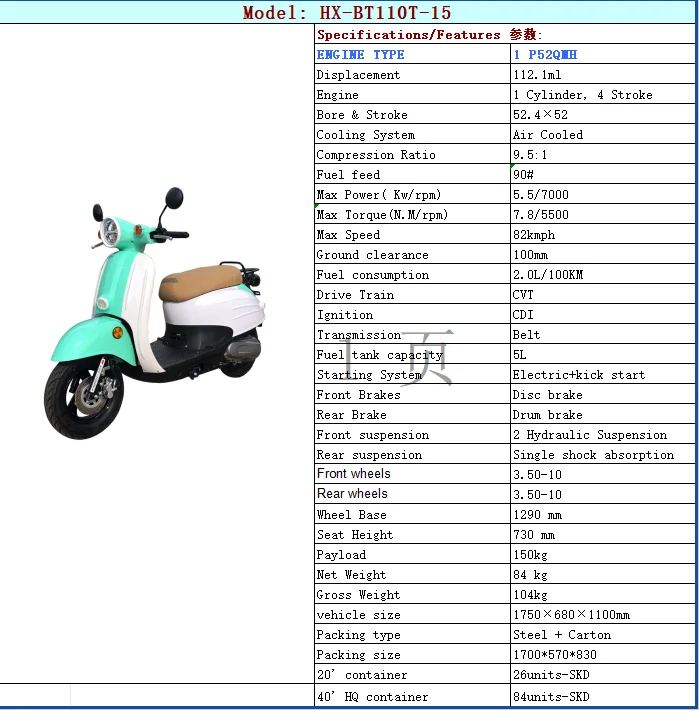Viewport: 699px width, 710px height.
Task: Select the Electric+kick start cell
Action: tap(603, 374)
